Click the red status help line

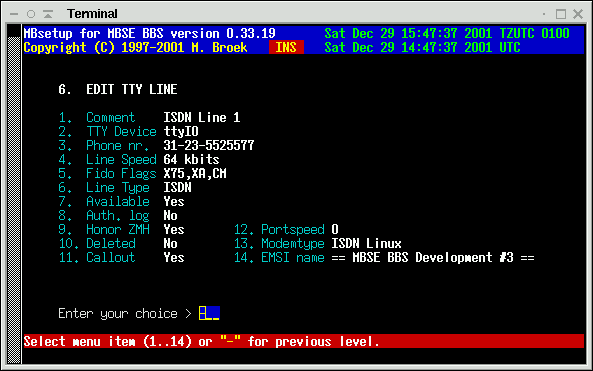(304, 341)
